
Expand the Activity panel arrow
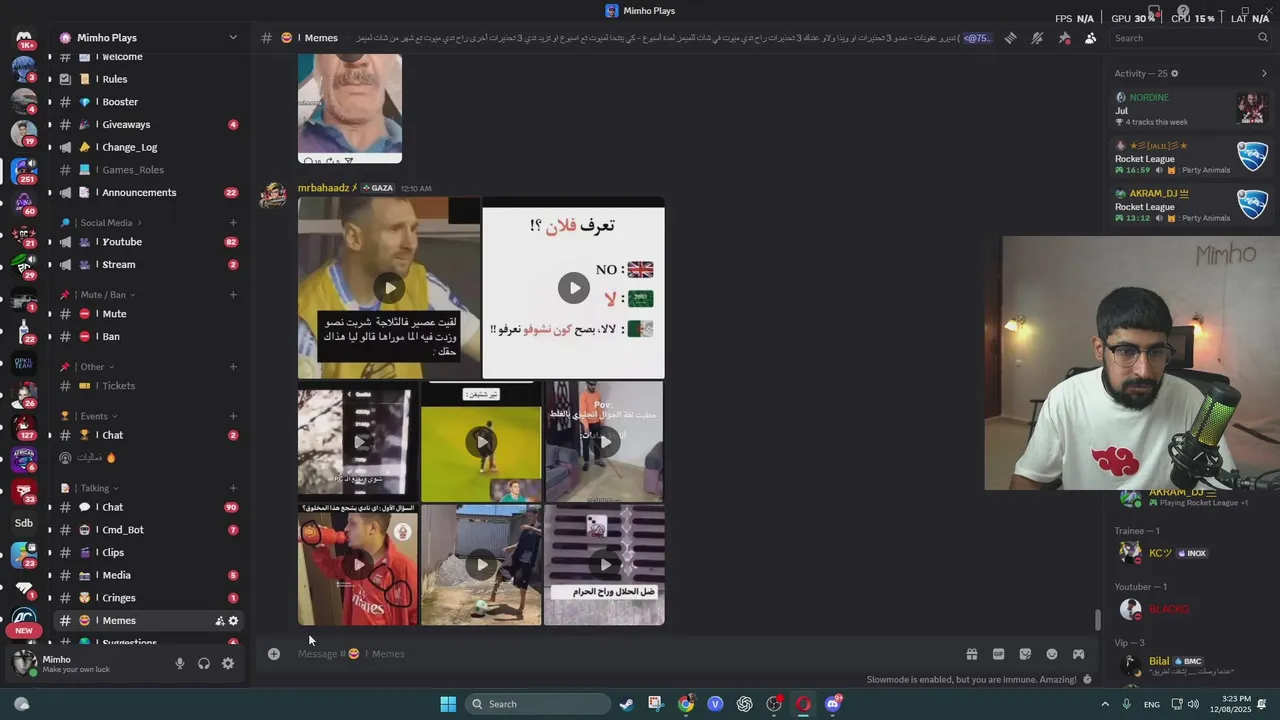(x=1264, y=73)
